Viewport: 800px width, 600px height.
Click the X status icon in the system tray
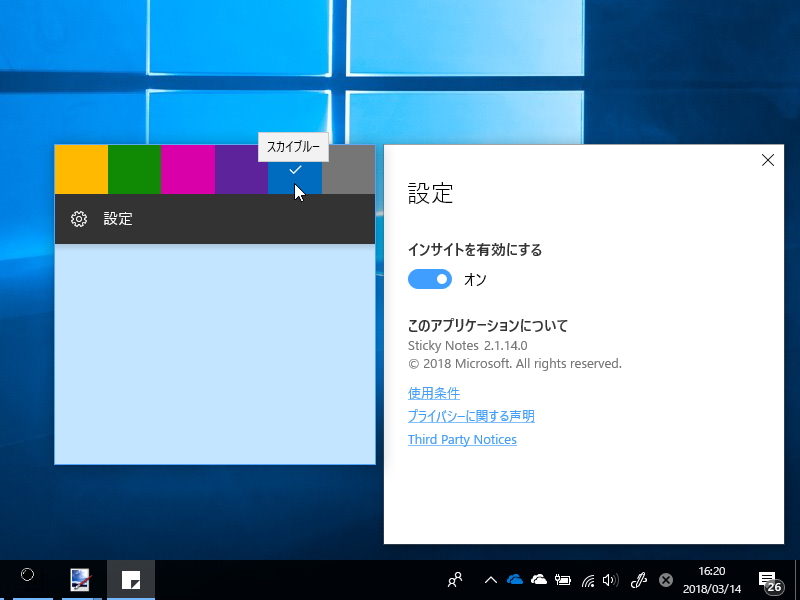666,579
